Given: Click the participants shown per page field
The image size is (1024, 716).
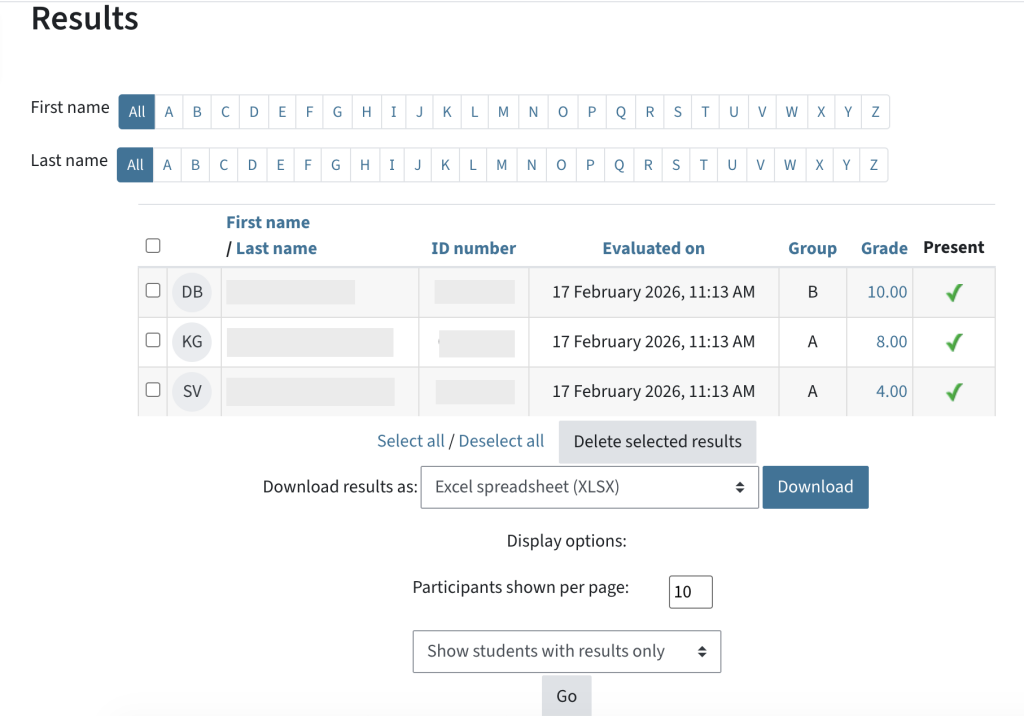Looking at the screenshot, I should point(690,591).
